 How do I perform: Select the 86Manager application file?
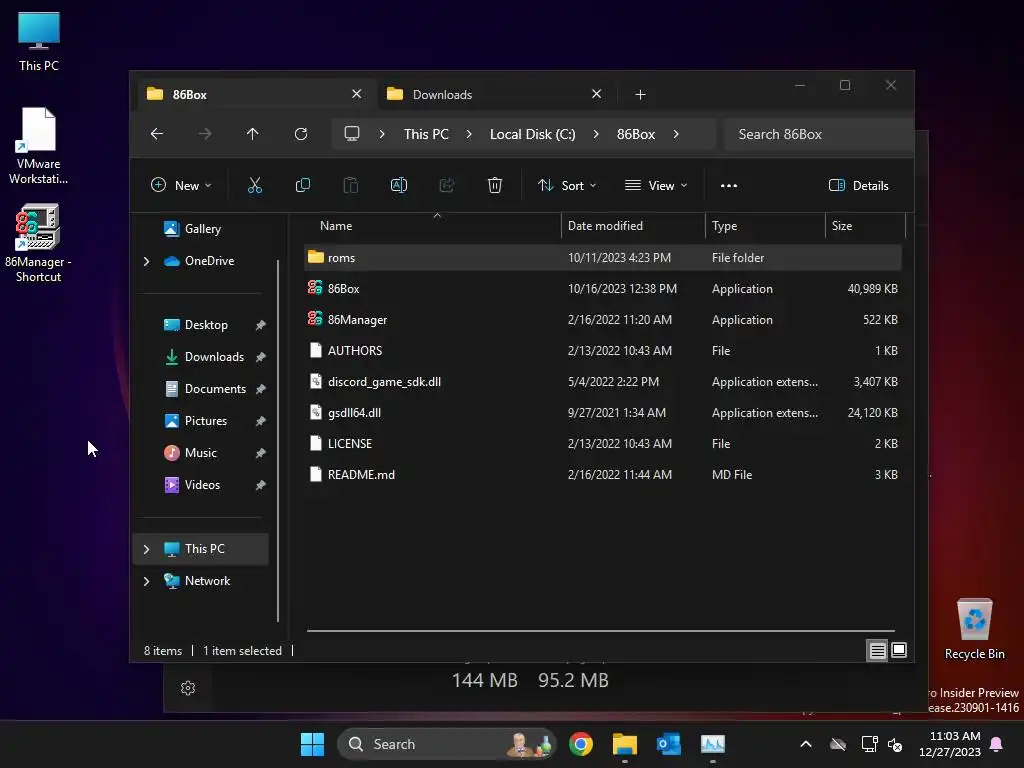603,319
